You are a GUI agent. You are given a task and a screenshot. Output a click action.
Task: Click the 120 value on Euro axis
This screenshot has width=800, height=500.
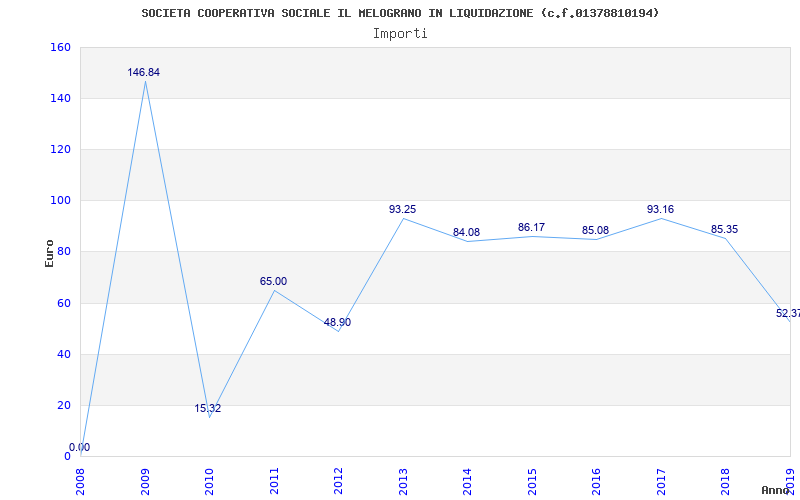(60, 149)
